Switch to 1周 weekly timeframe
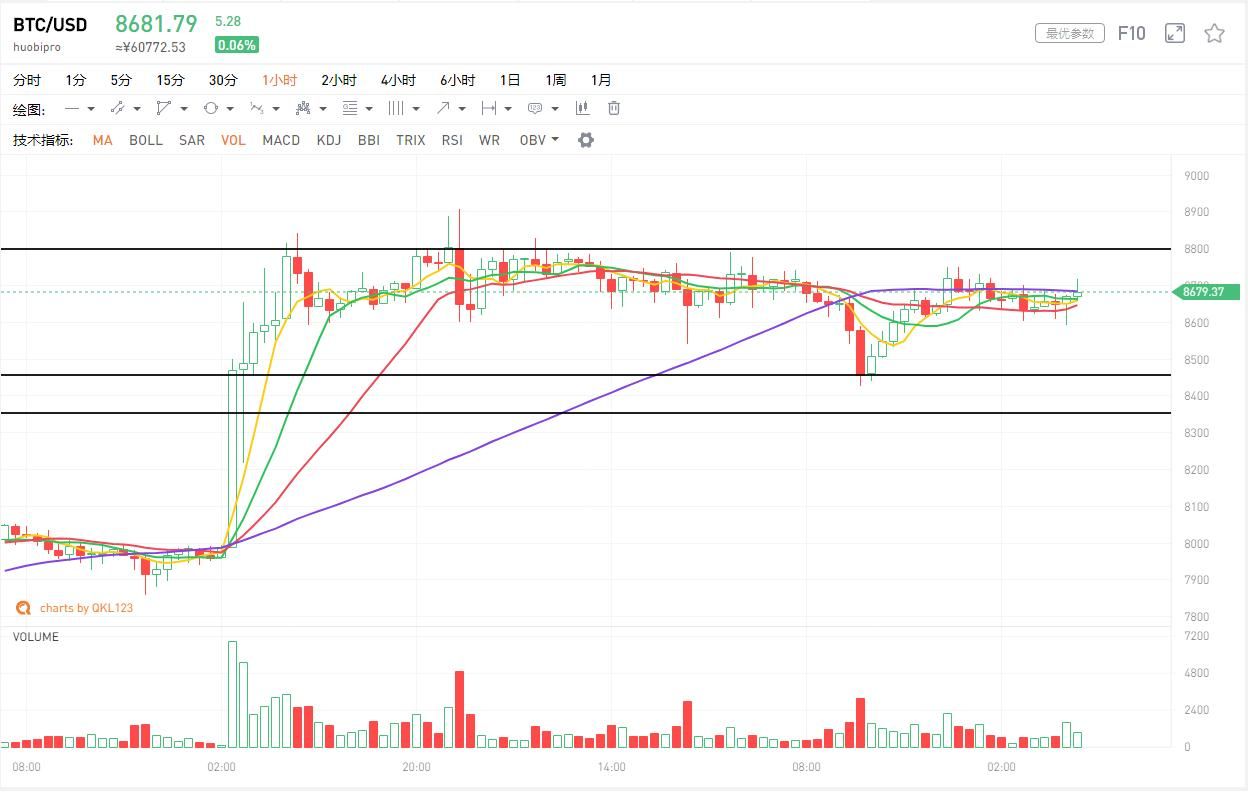 coord(556,80)
